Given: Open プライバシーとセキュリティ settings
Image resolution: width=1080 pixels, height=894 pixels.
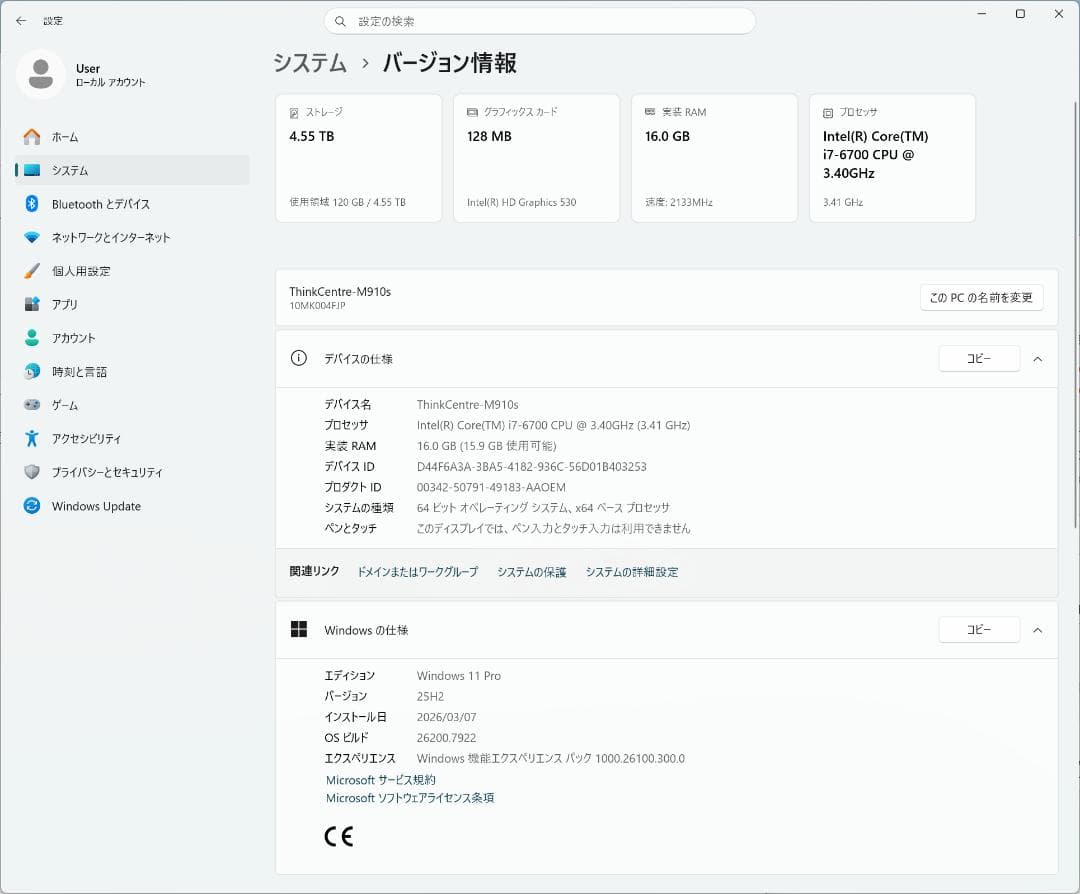Looking at the screenshot, I should pos(132,472).
